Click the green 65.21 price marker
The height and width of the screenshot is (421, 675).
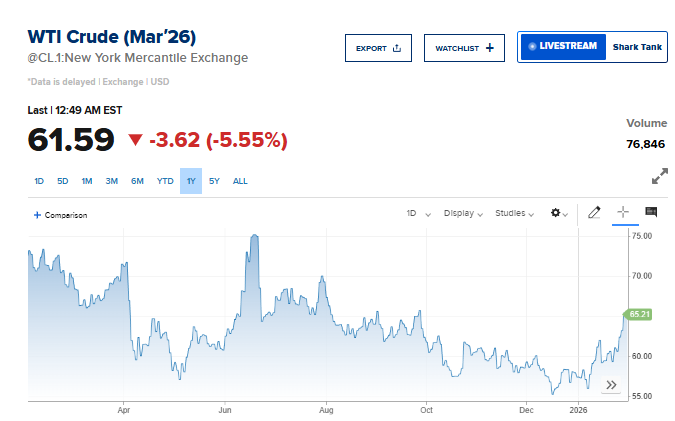click(x=639, y=314)
